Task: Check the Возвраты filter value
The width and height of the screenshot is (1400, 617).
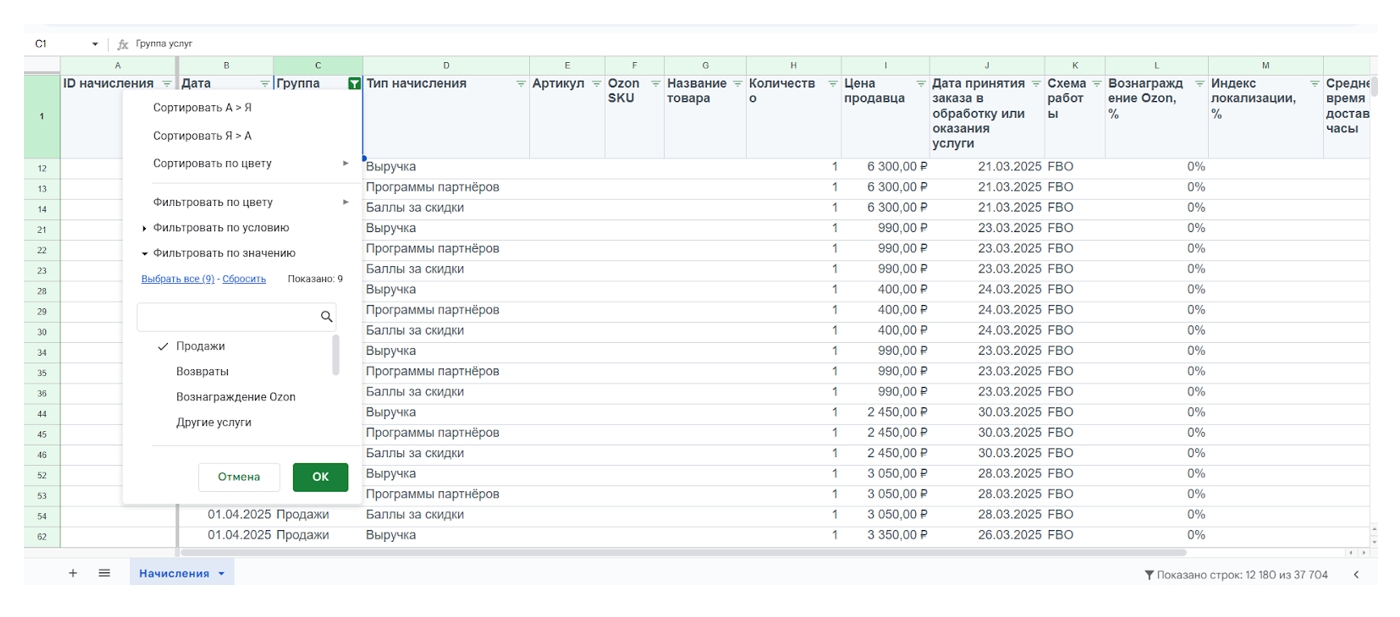Action: 202,372
